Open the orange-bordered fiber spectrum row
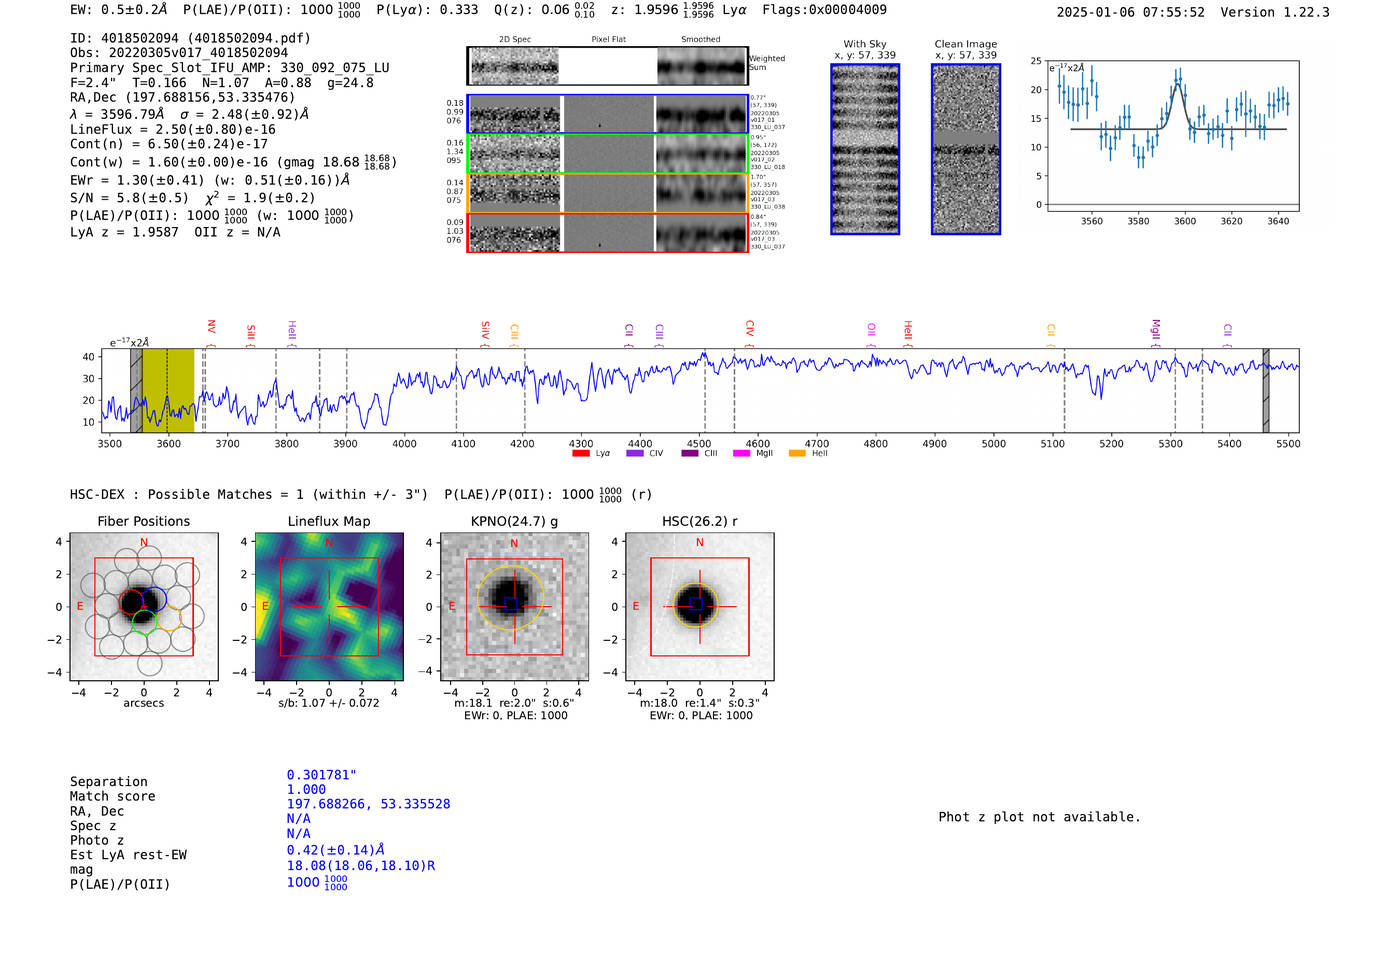 point(608,193)
